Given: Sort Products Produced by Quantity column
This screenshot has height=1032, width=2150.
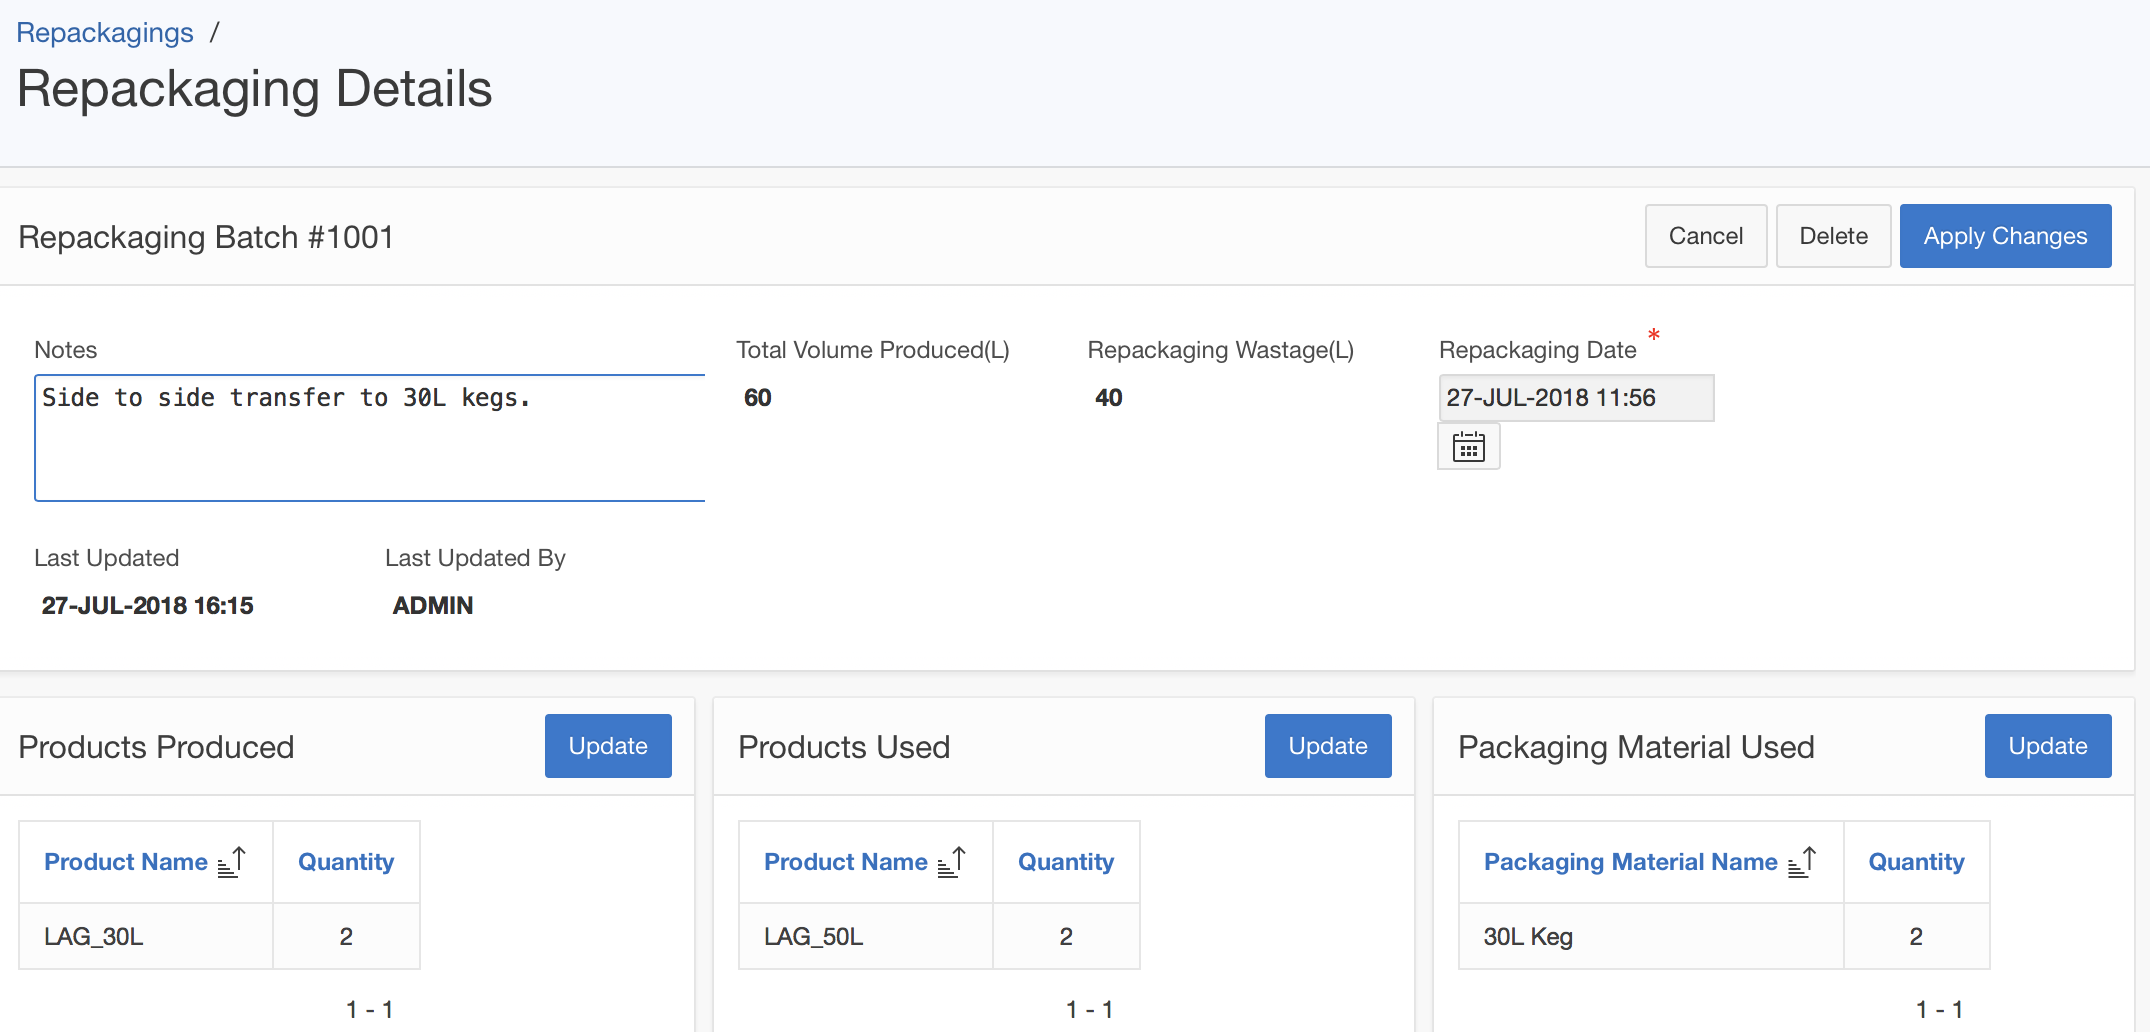Looking at the screenshot, I should click(x=346, y=862).
